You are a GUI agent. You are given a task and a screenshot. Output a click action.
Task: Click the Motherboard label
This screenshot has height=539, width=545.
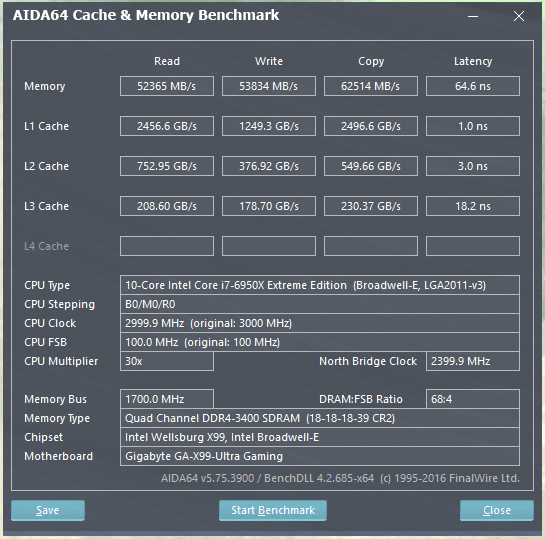[58, 456]
